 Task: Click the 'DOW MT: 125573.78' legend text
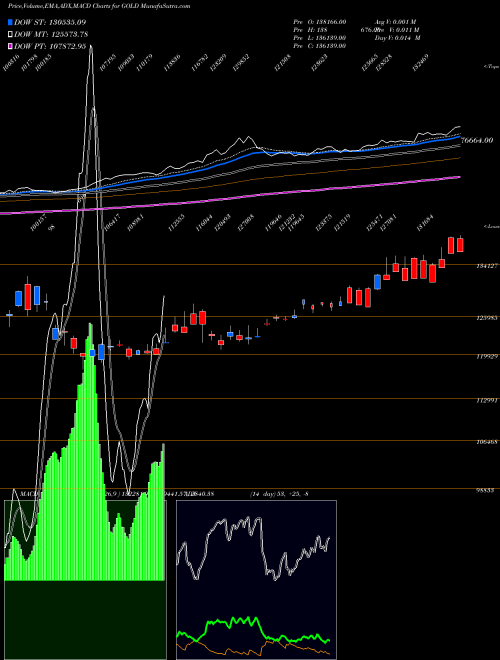coord(51,35)
